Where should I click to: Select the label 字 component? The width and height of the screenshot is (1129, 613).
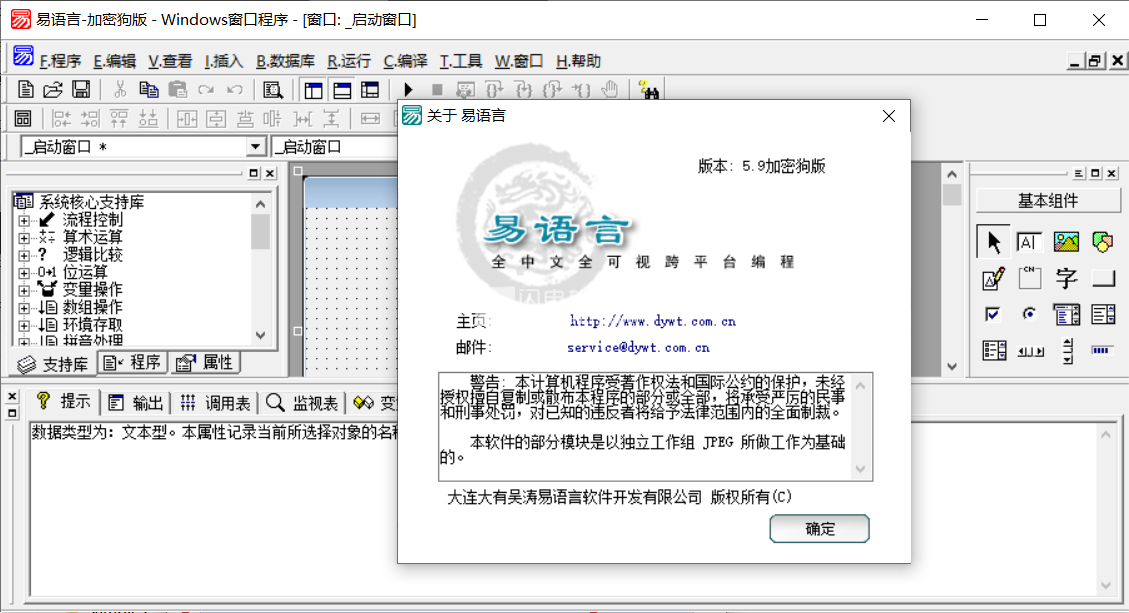[1066, 278]
